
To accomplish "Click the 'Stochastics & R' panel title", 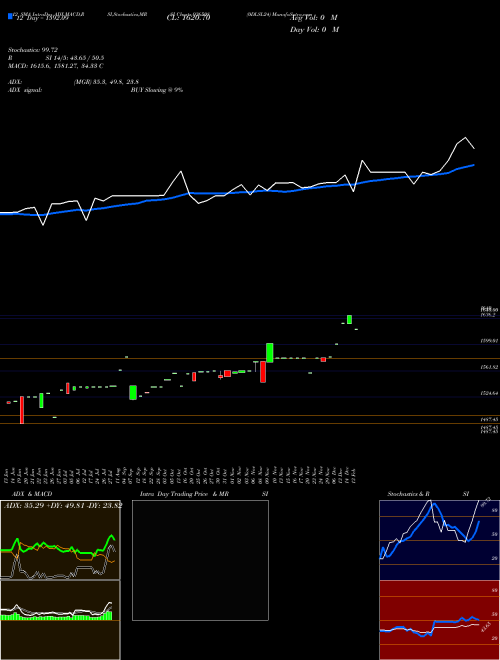I will tap(409, 494).
